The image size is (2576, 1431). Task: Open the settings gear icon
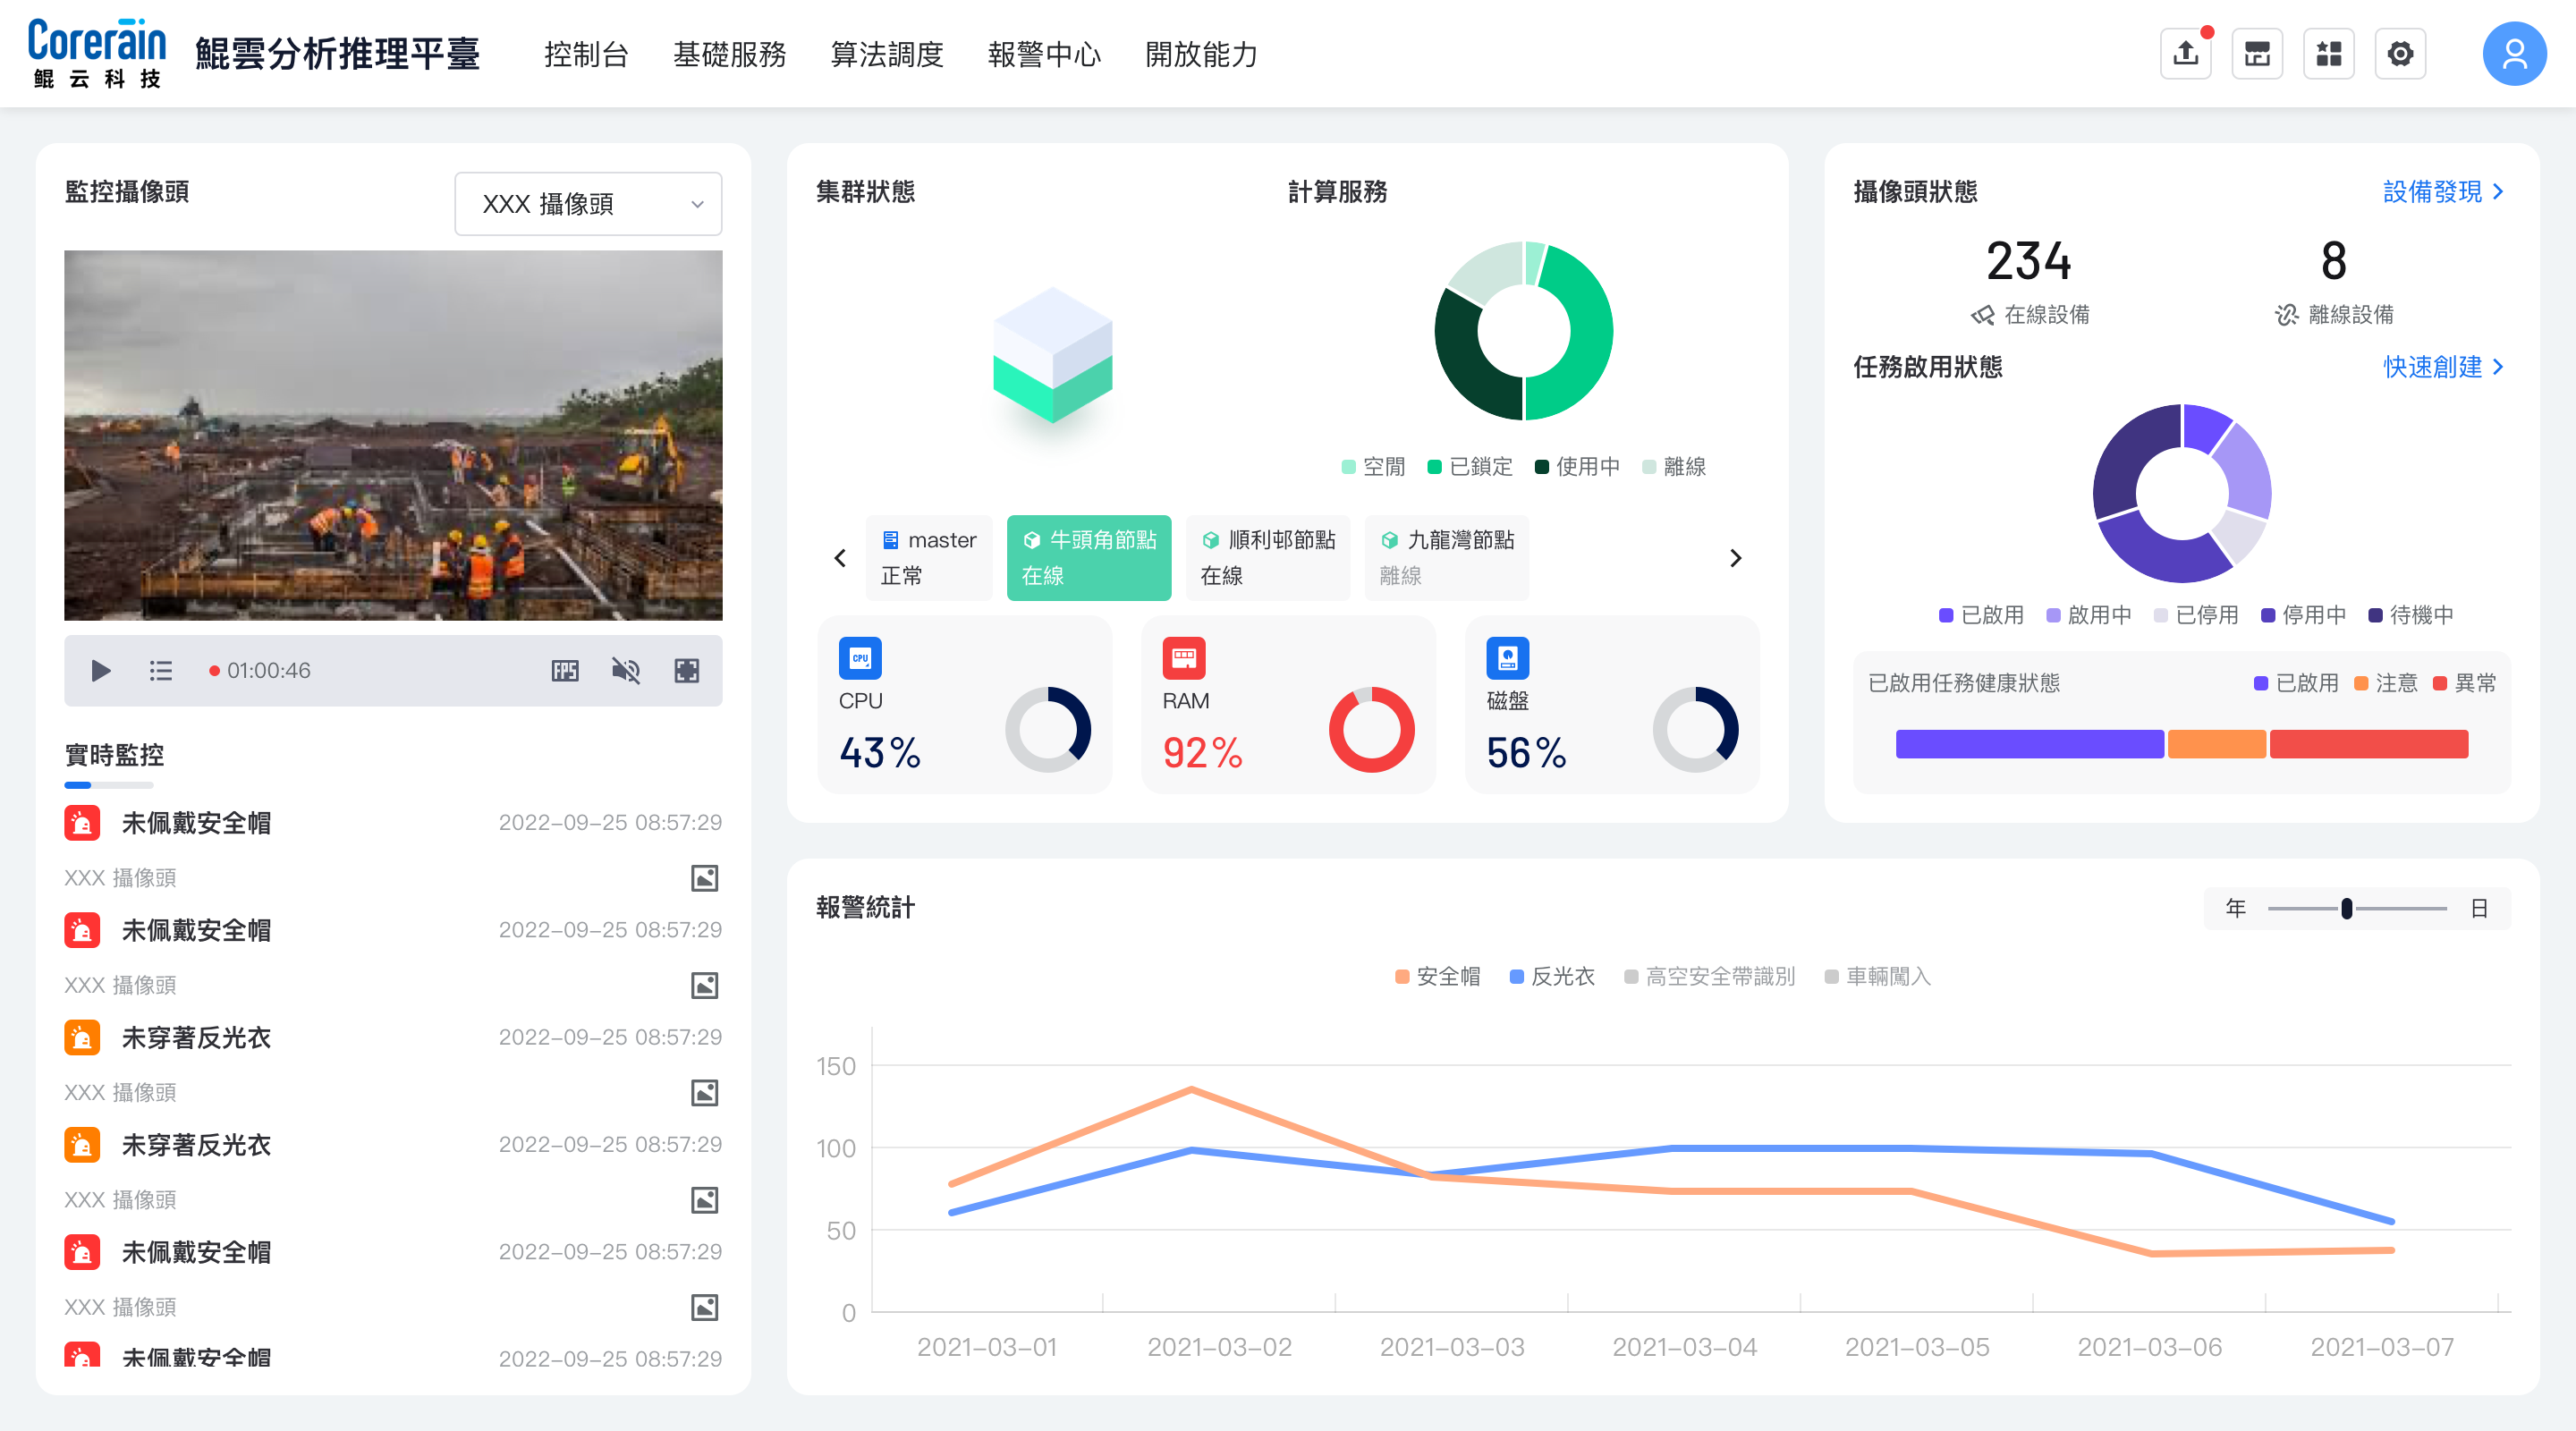2400,54
